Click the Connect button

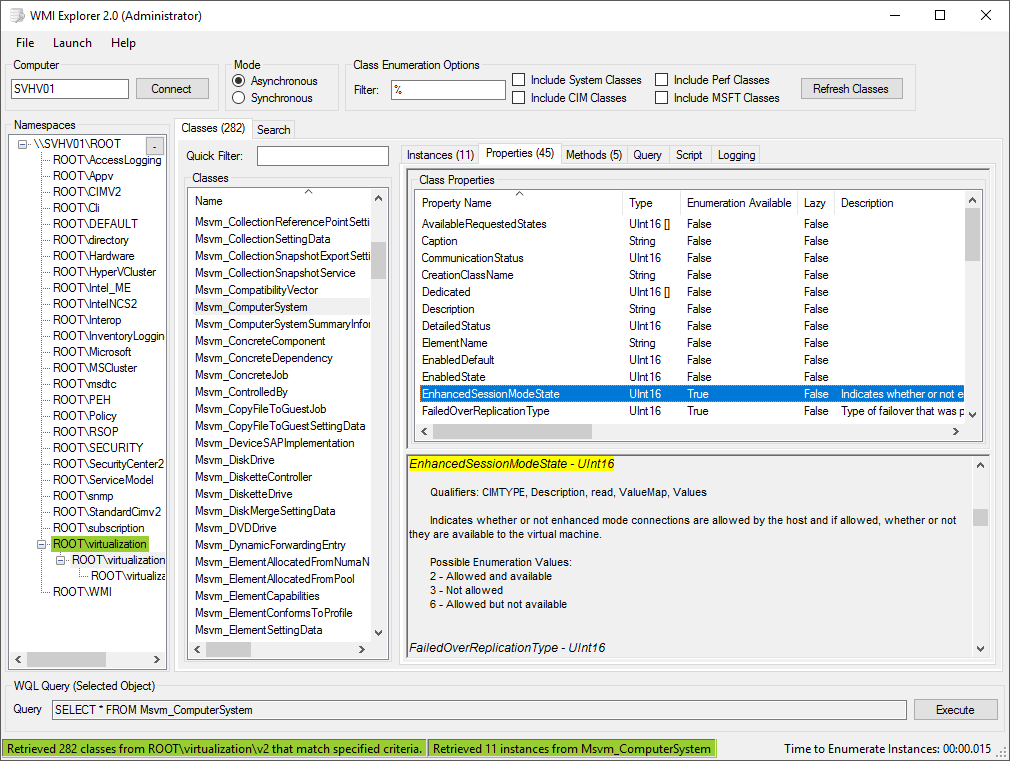pos(172,89)
